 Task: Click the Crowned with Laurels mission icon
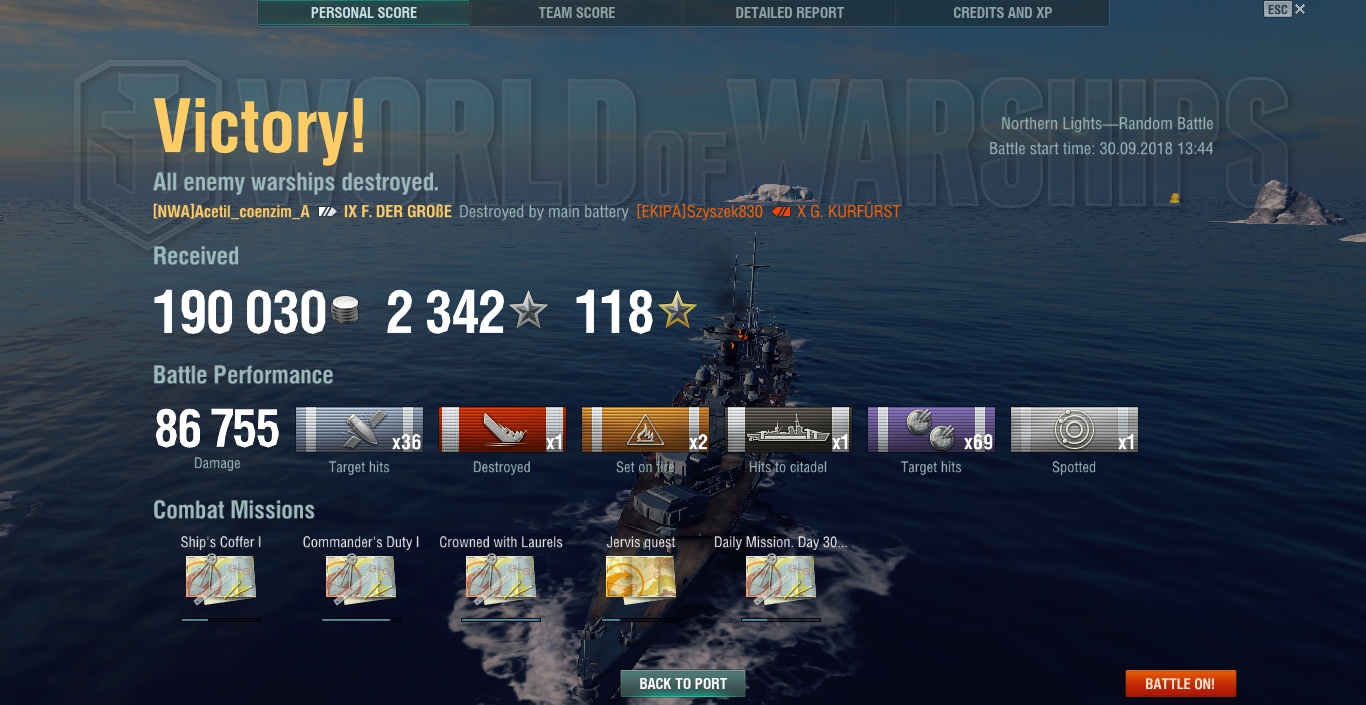501,580
